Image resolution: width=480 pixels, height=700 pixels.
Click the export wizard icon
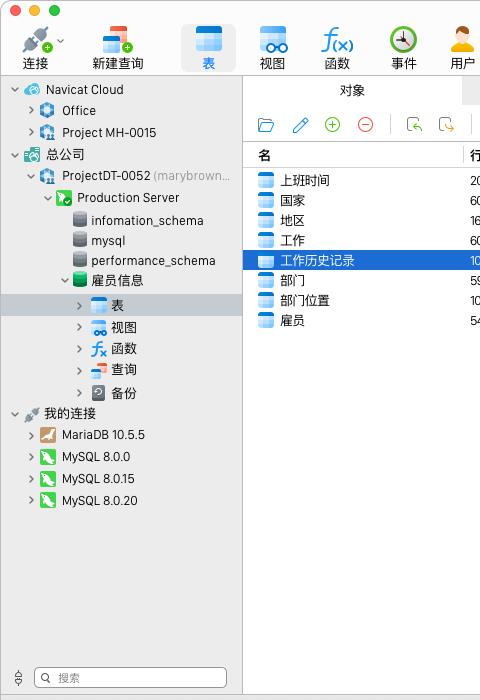tap(446, 125)
